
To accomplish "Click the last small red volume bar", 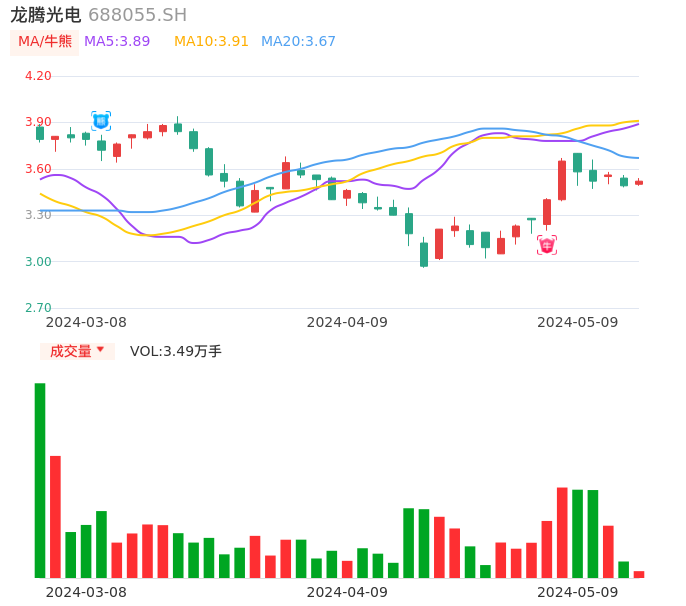I will tap(639, 574).
